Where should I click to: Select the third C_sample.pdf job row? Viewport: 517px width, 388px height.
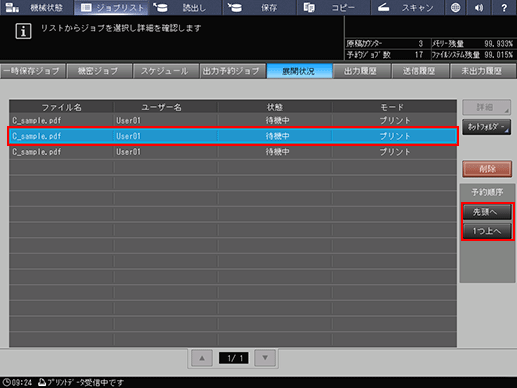[x=233, y=152]
